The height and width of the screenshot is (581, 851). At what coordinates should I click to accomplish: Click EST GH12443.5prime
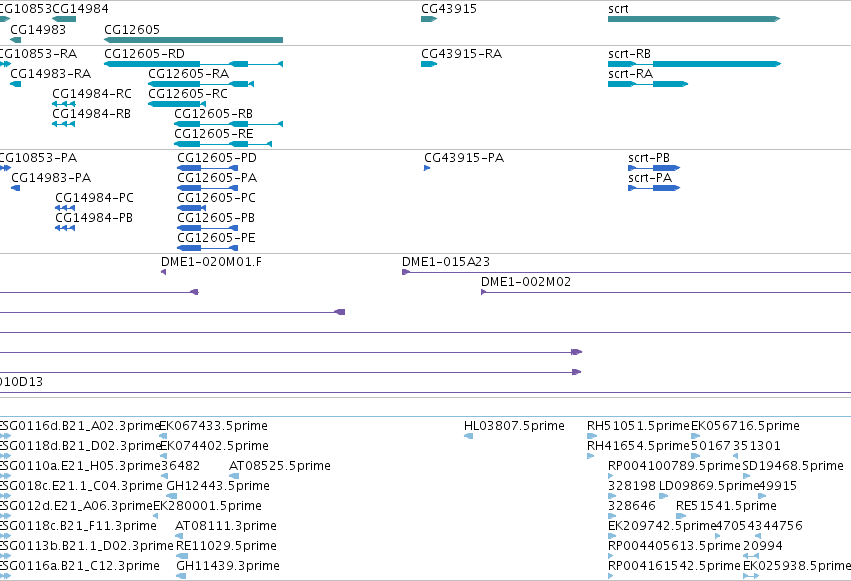218,486
